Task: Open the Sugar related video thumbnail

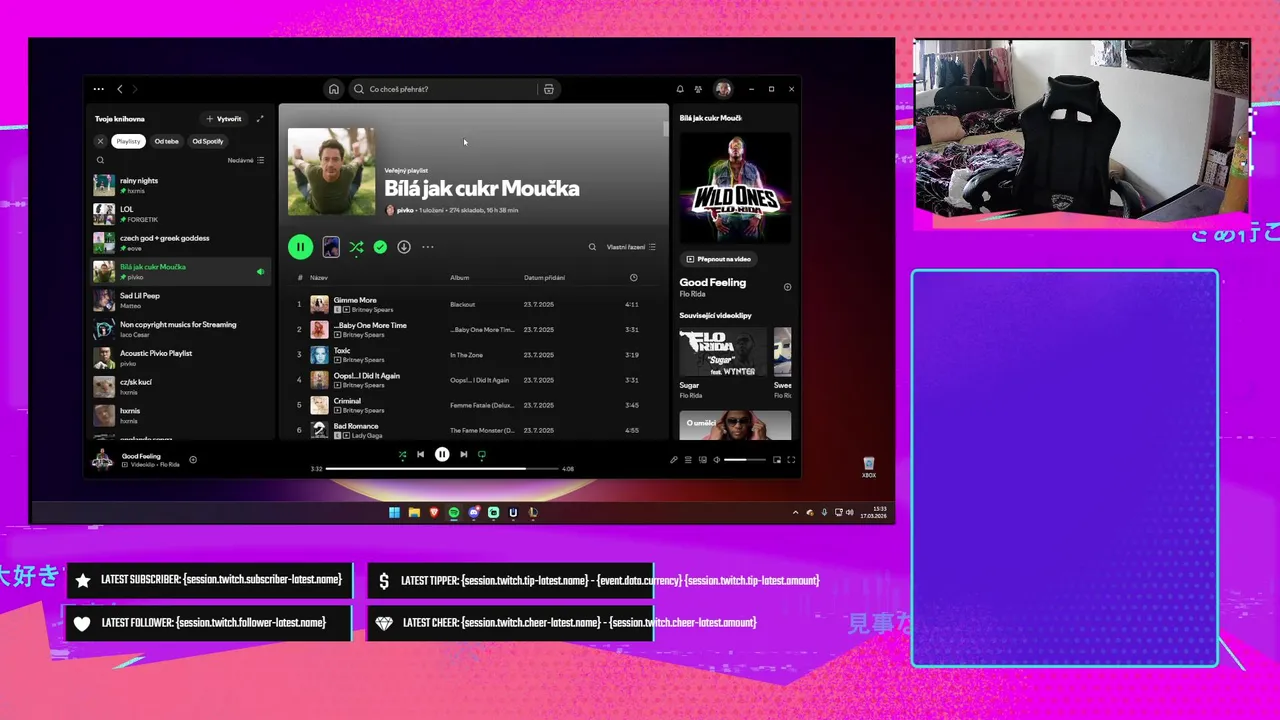Action: click(x=723, y=352)
